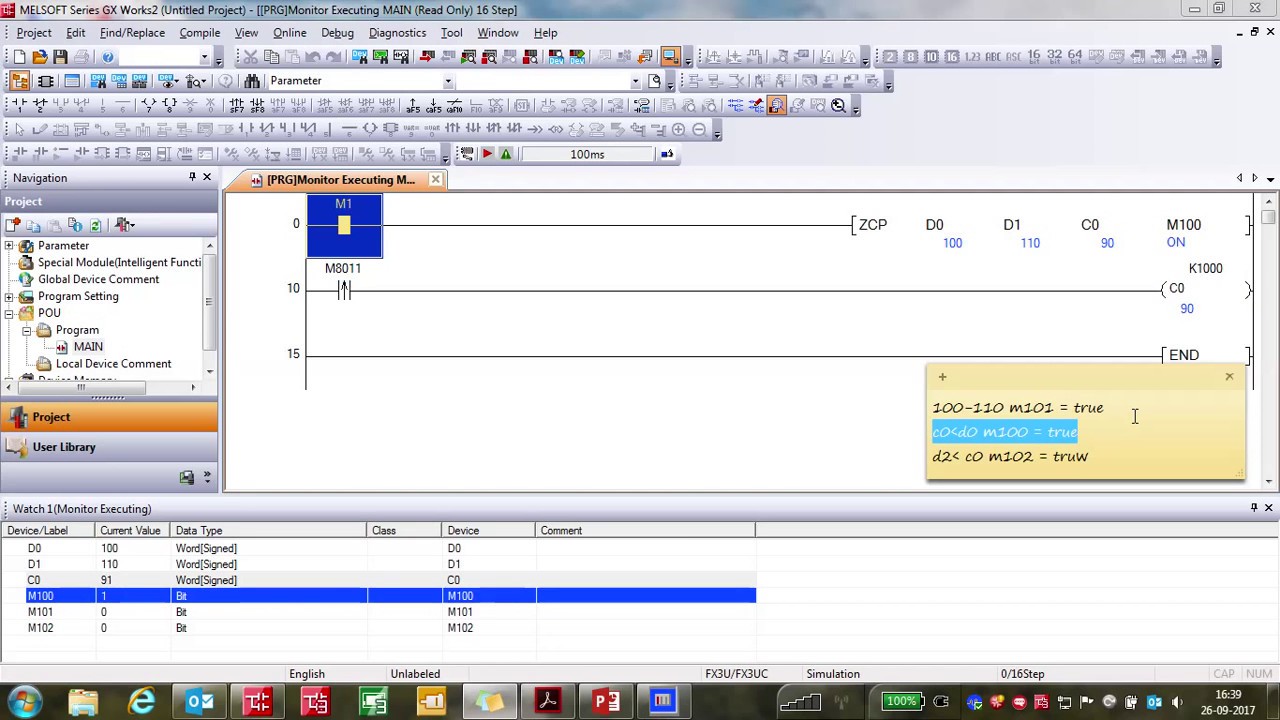Select Global Device Comment tree item
The height and width of the screenshot is (720, 1280).
click(x=98, y=280)
